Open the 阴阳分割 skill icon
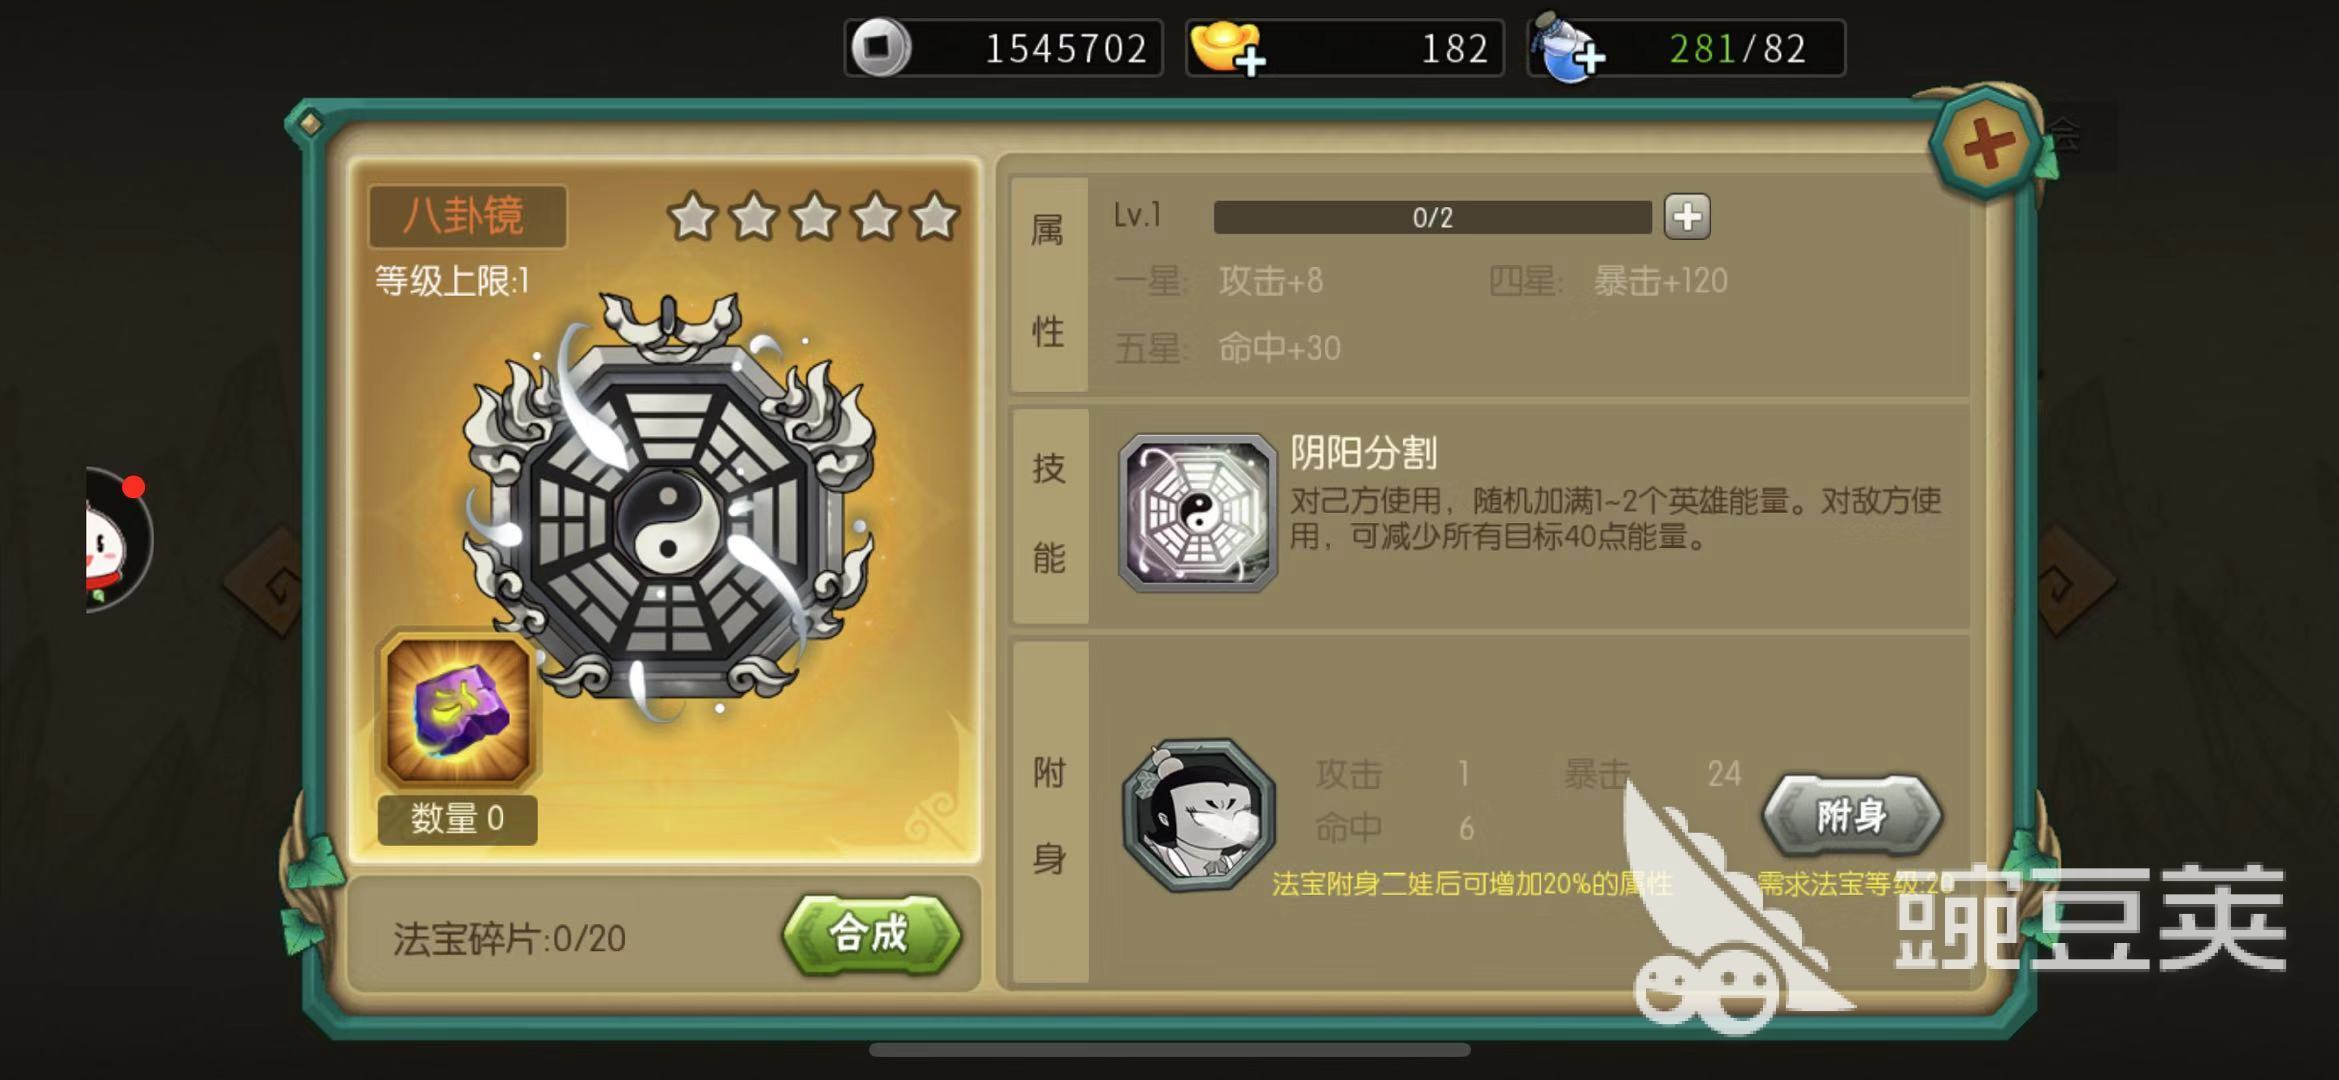The width and height of the screenshot is (2339, 1080). pos(1198,513)
